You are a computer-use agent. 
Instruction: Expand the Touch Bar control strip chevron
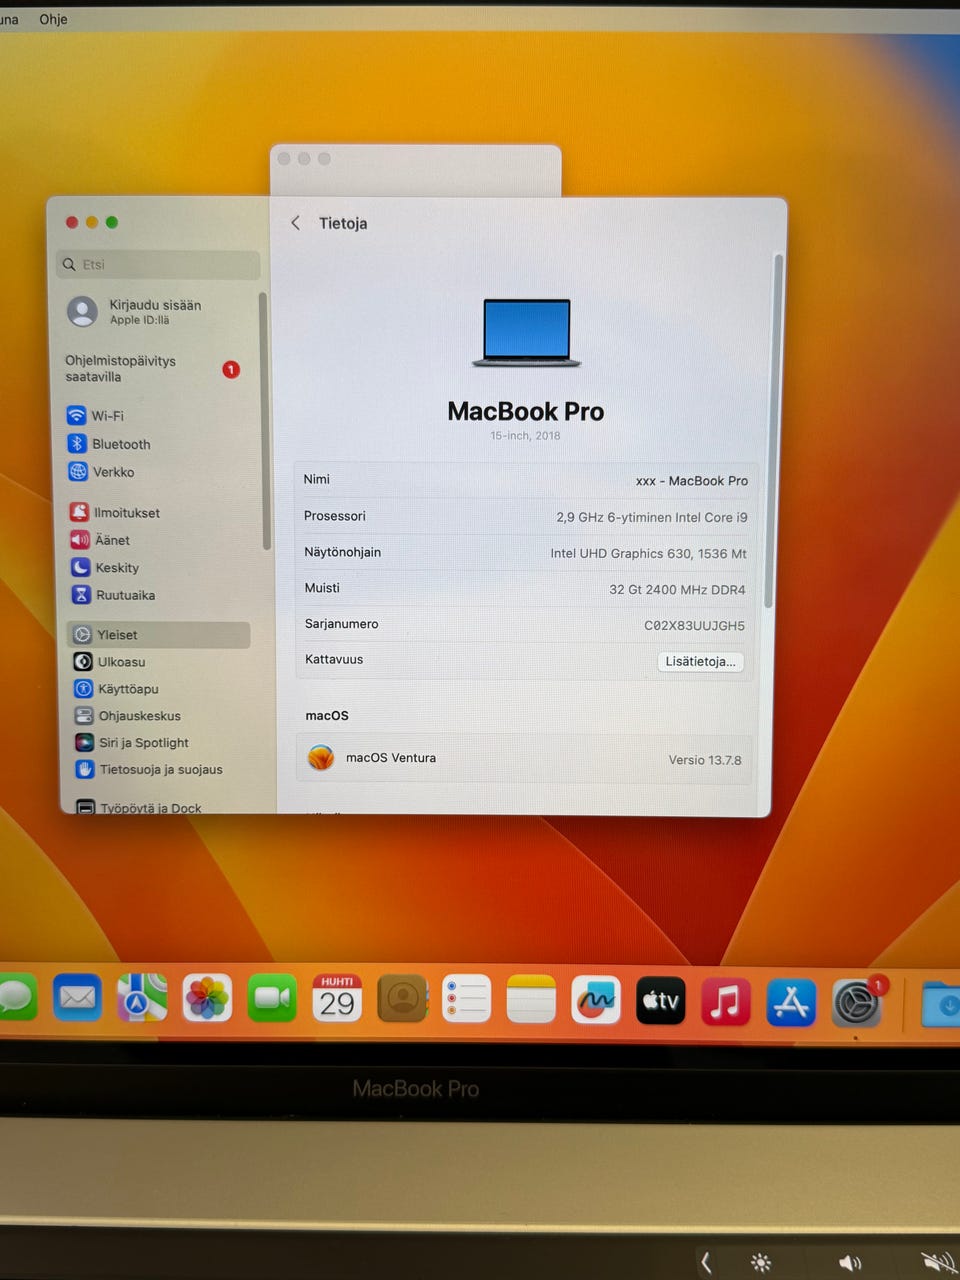coord(706,1263)
